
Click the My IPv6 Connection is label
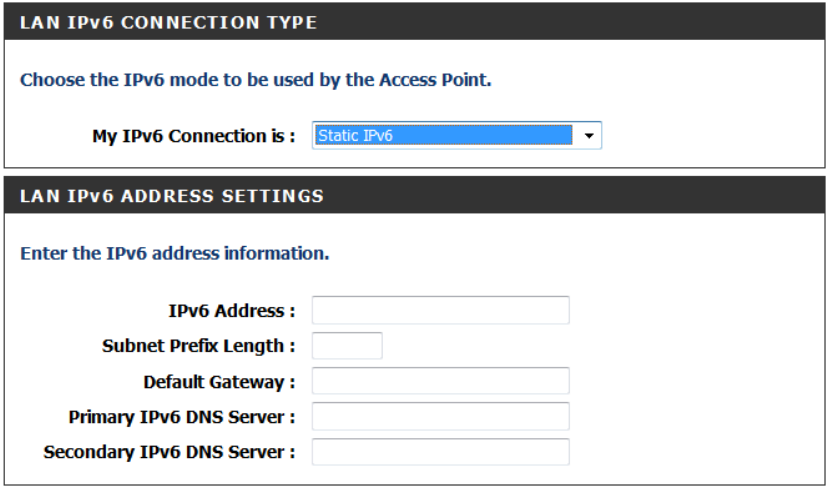point(193,137)
